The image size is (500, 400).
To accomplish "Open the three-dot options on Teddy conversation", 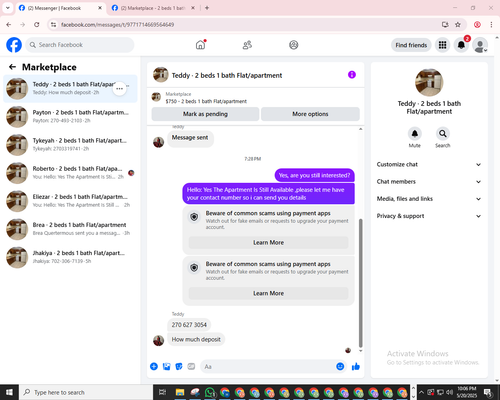I will pyautogui.click(x=120, y=89).
